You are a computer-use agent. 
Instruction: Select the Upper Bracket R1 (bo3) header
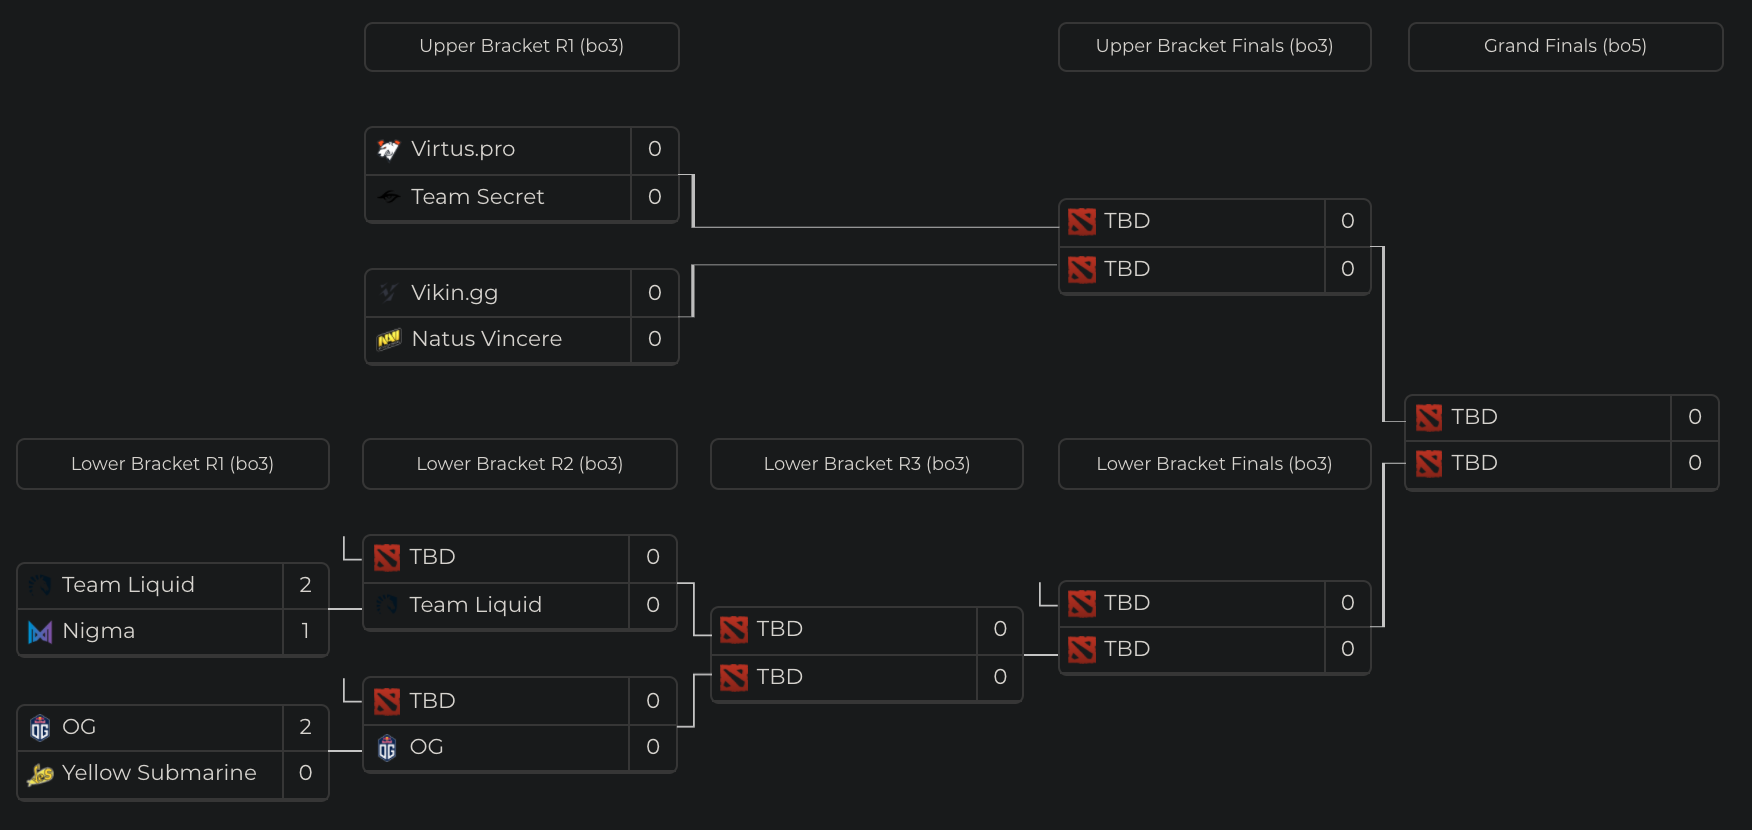(x=521, y=46)
